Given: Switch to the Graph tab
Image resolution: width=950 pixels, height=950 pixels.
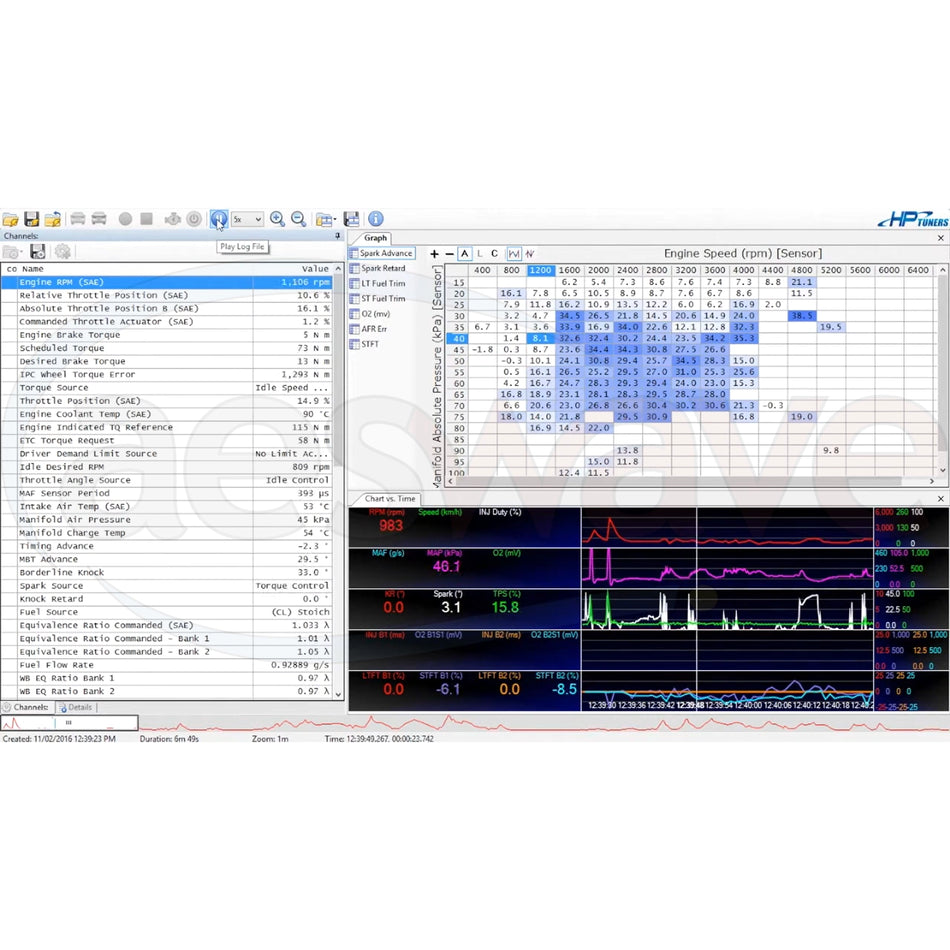Looking at the screenshot, I should pyautogui.click(x=377, y=238).
